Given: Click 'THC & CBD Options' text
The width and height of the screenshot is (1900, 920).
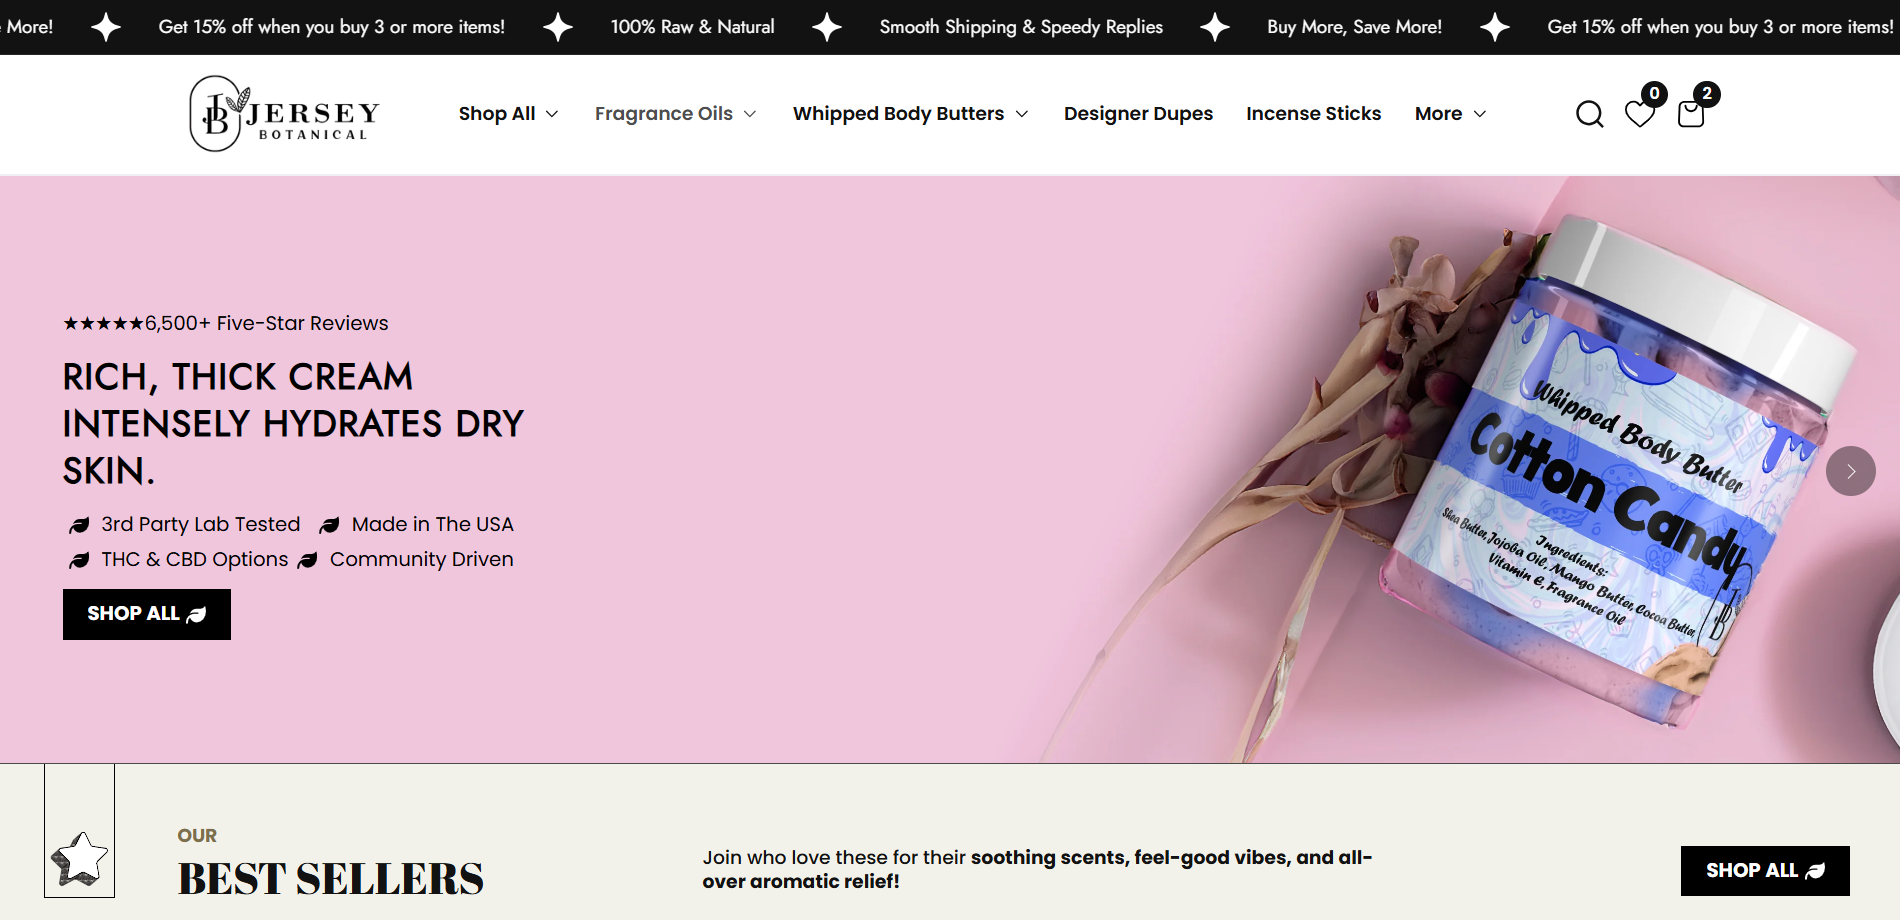Looking at the screenshot, I should coord(194,560).
